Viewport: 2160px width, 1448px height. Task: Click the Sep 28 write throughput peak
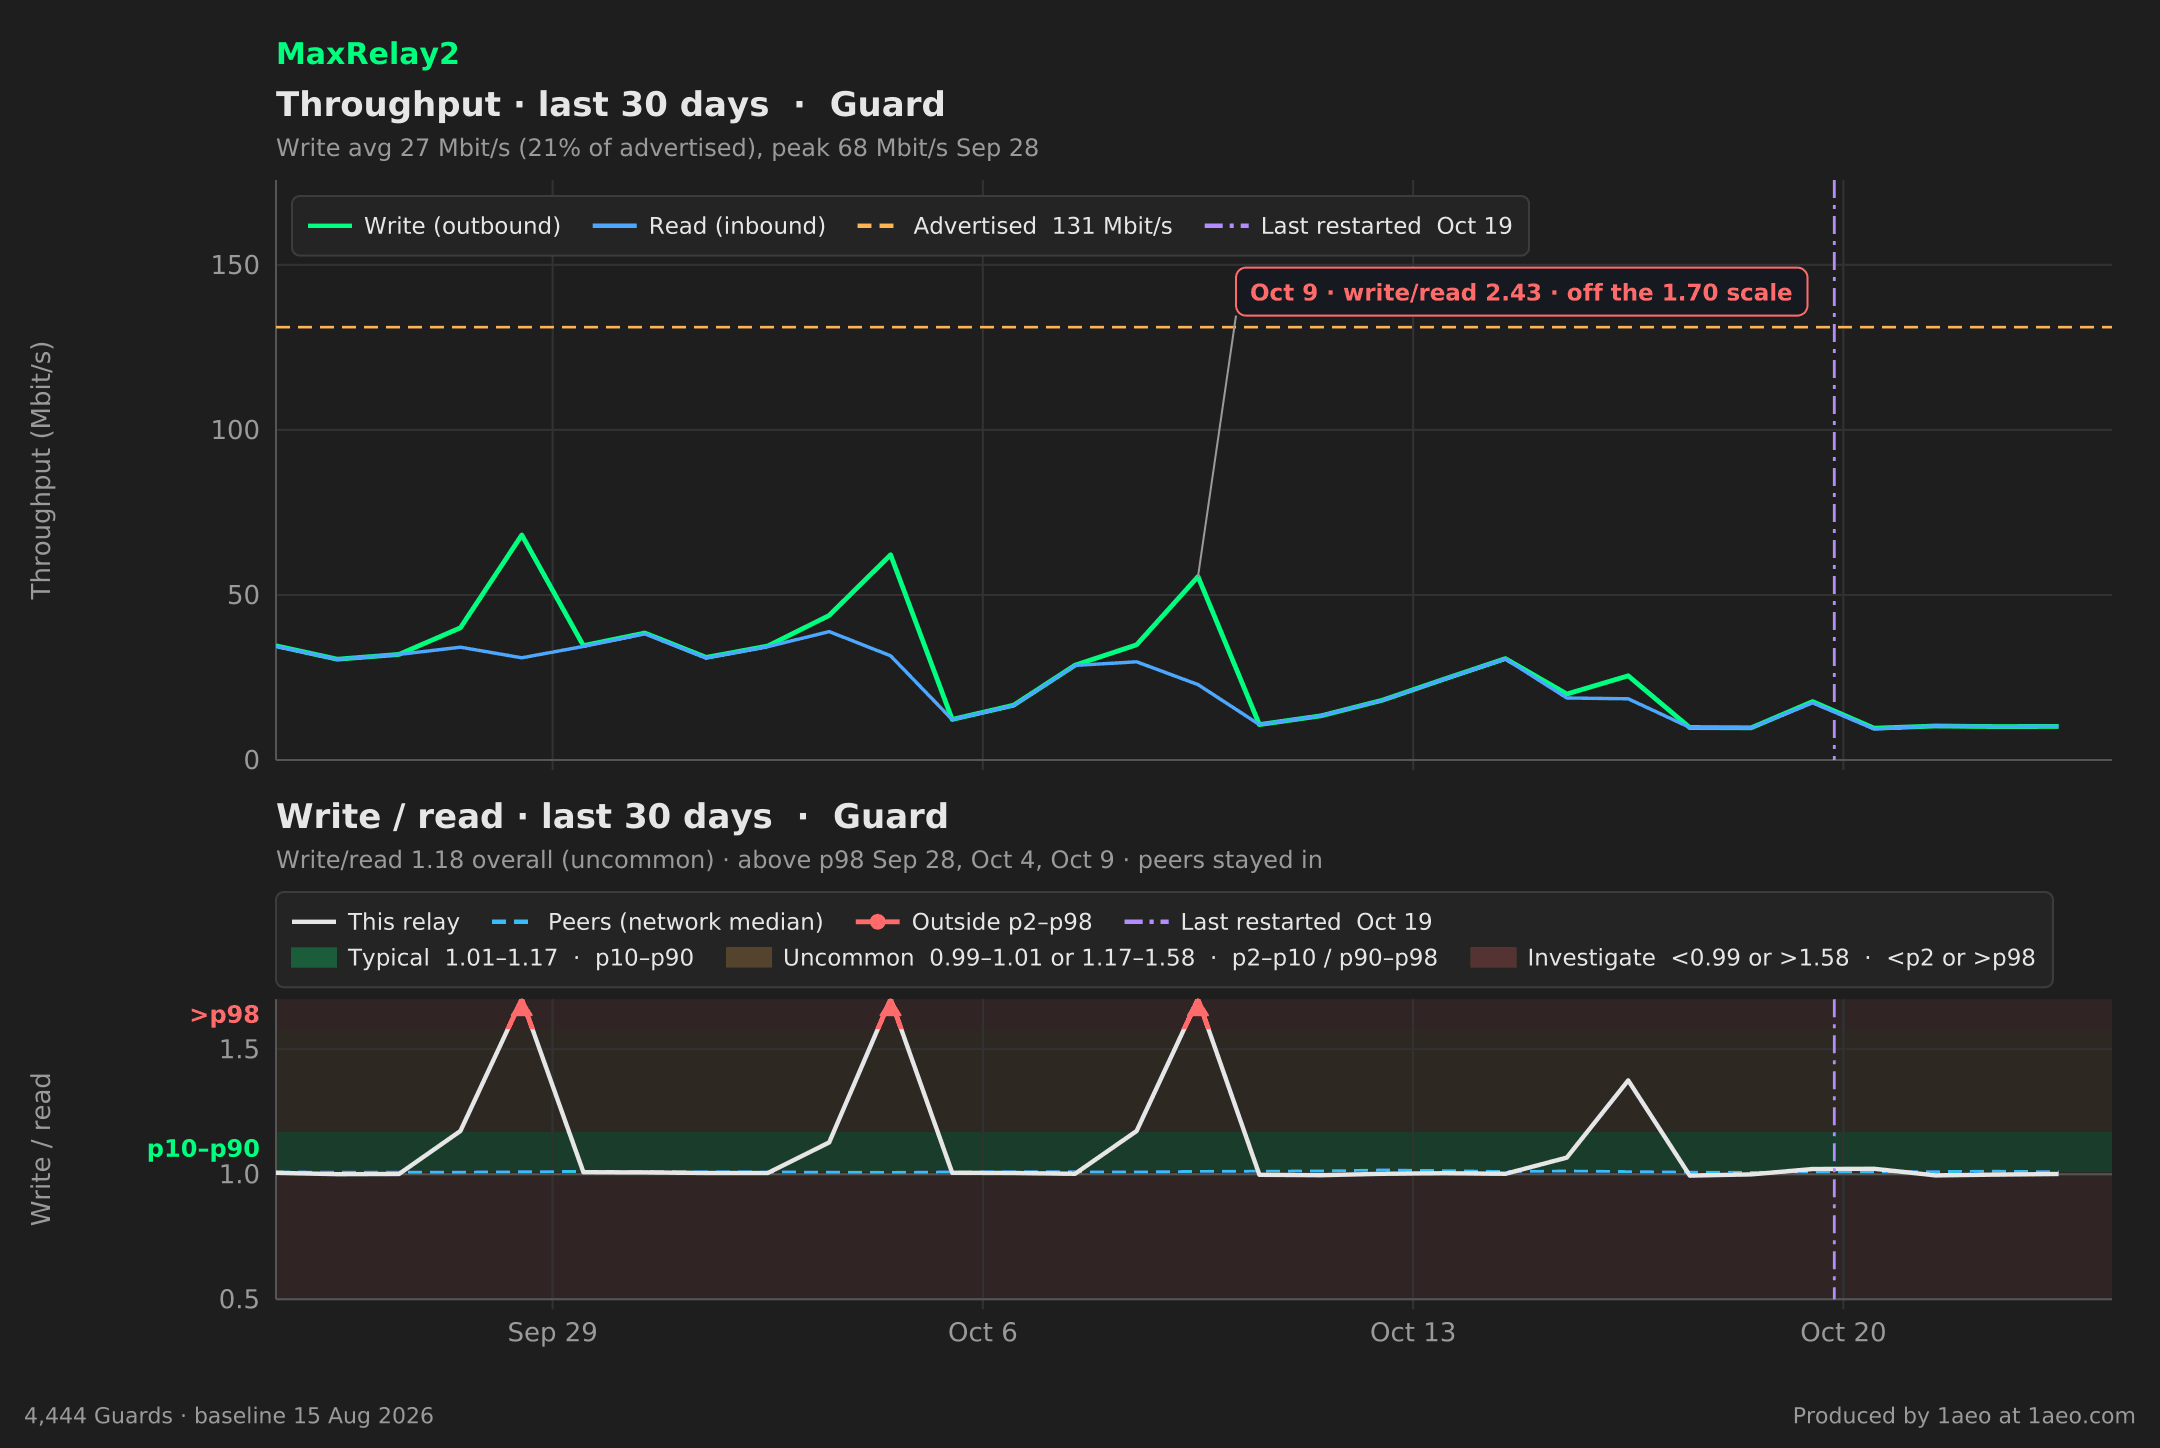tap(521, 535)
